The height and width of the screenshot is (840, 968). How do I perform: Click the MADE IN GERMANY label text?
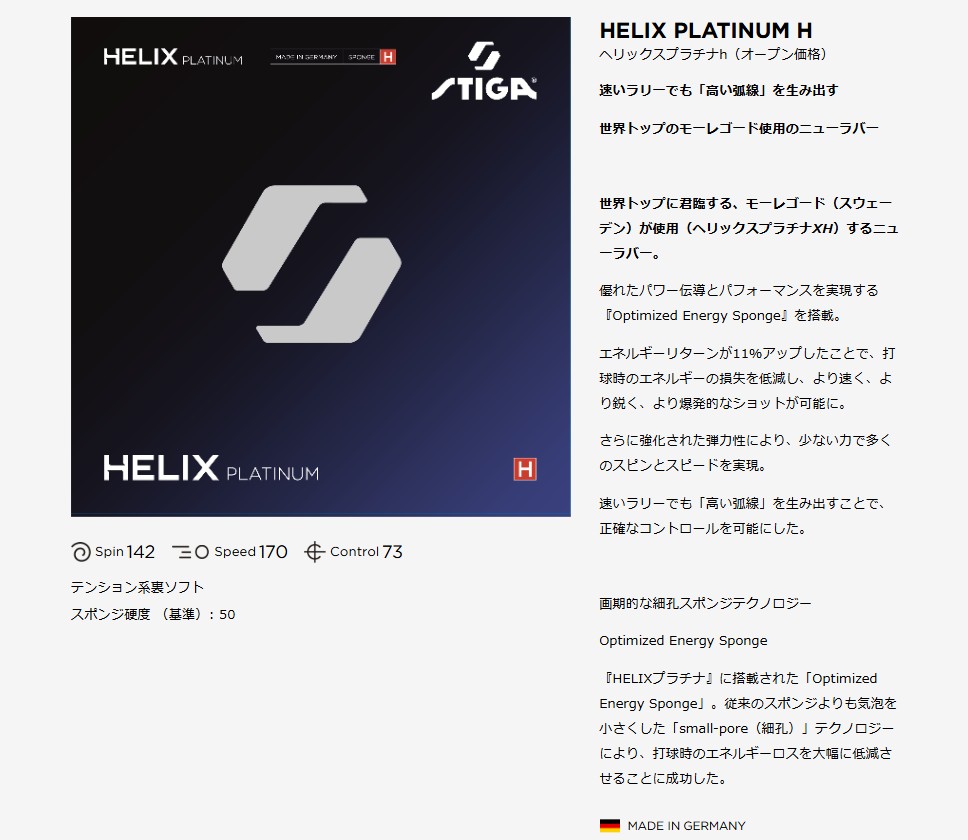[686, 826]
